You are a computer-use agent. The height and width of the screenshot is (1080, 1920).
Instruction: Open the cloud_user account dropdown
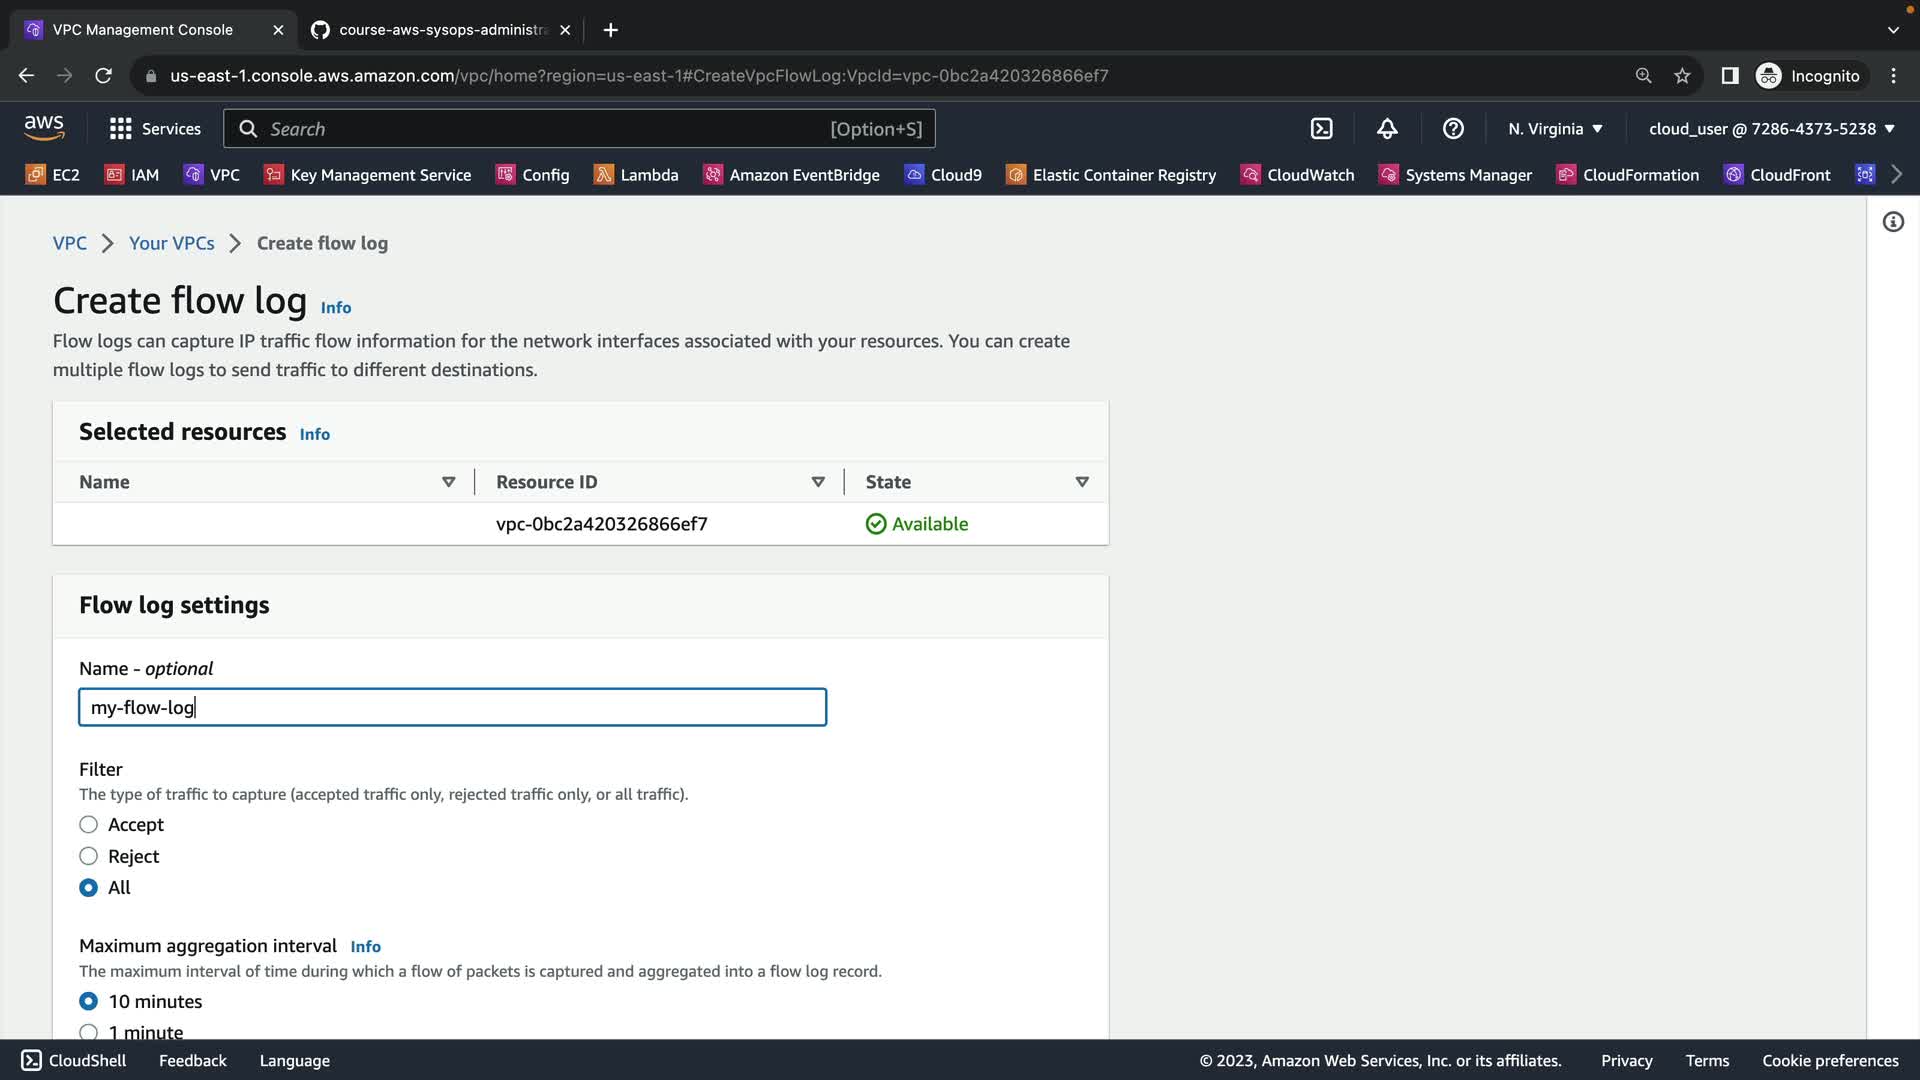pyautogui.click(x=1771, y=129)
